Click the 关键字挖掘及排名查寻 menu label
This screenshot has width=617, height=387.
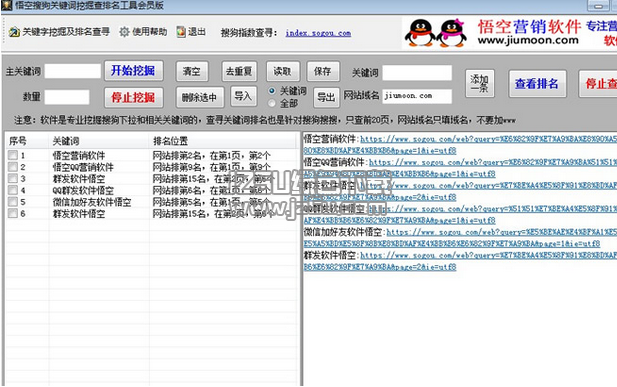(x=66, y=32)
